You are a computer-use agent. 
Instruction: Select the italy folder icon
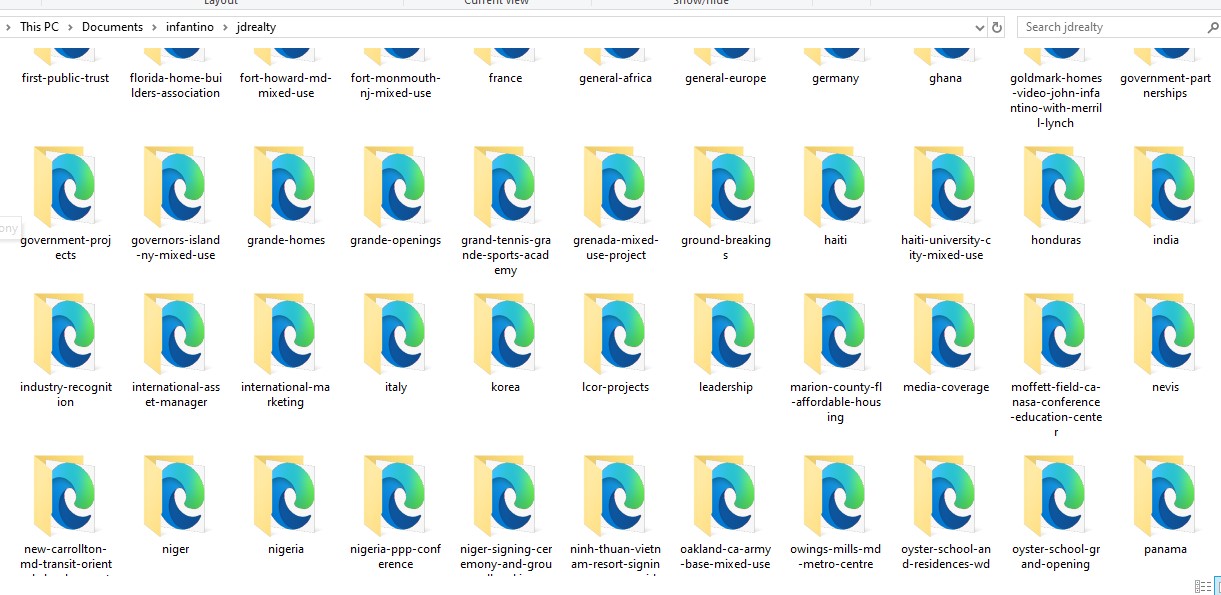[x=395, y=335]
